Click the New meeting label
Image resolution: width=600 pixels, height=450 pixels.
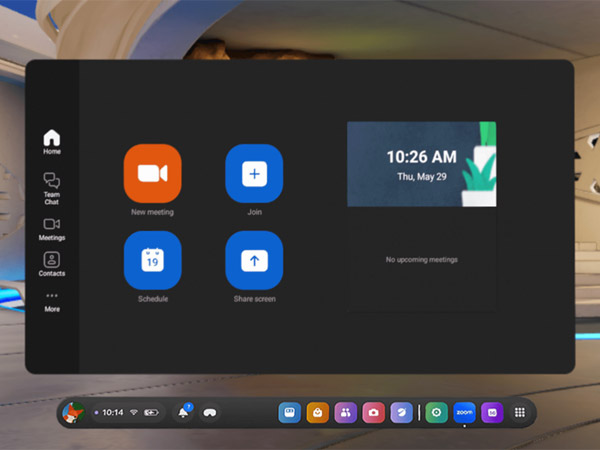[x=152, y=212]
